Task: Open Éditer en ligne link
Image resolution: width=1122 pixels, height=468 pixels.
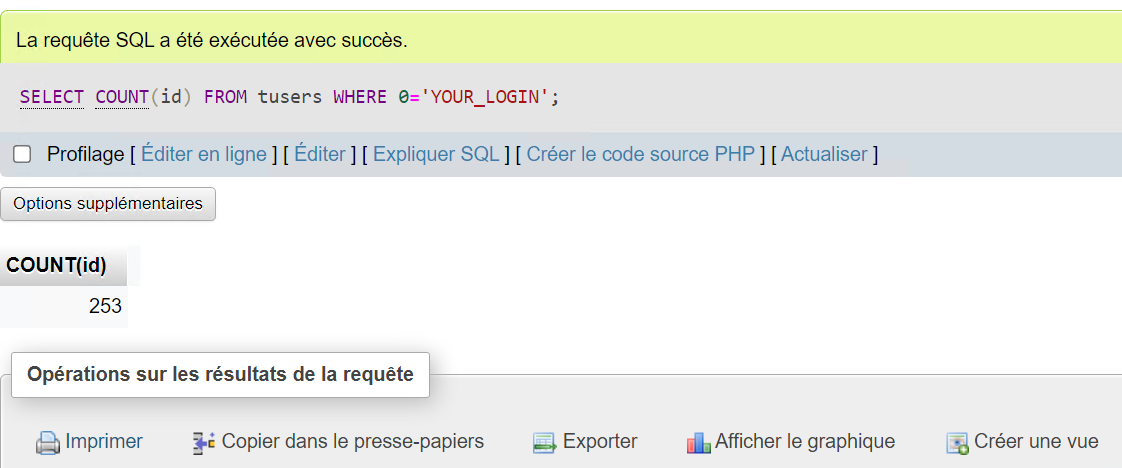Action: coord(204,154)
